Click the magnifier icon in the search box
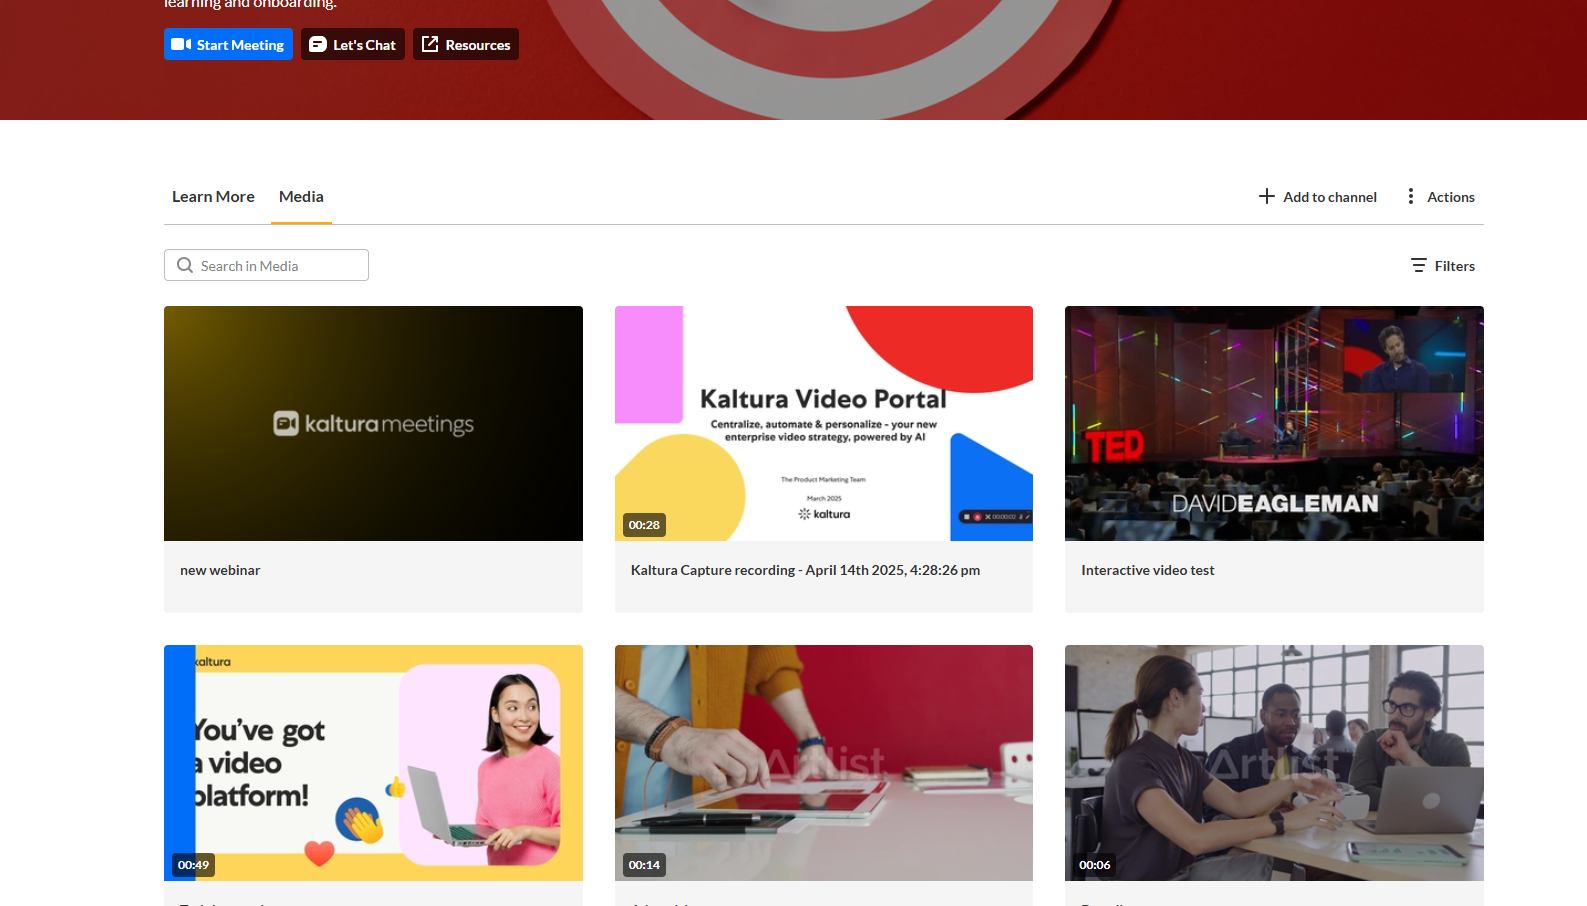 (x=185, y=265)
